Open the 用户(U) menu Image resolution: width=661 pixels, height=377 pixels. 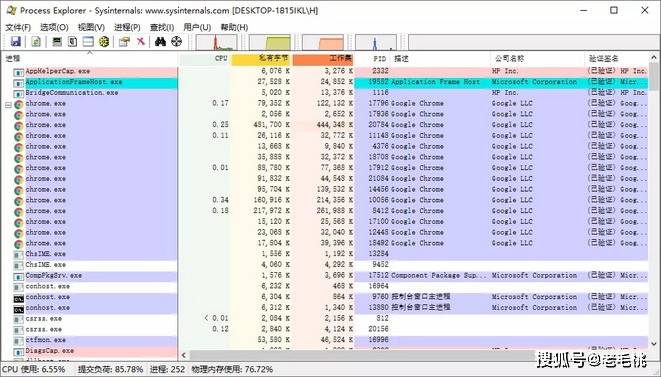click(197, 27)
